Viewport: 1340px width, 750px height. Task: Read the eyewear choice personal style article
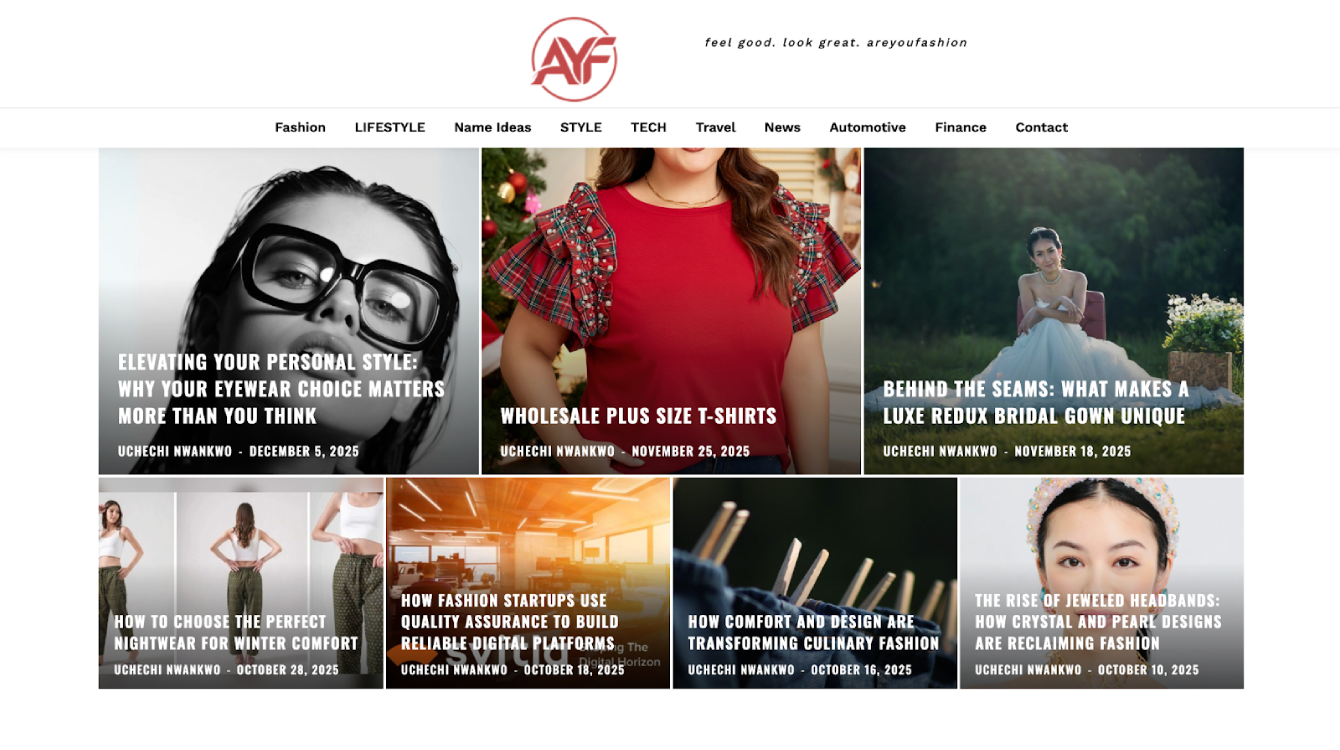pos(281,389)
